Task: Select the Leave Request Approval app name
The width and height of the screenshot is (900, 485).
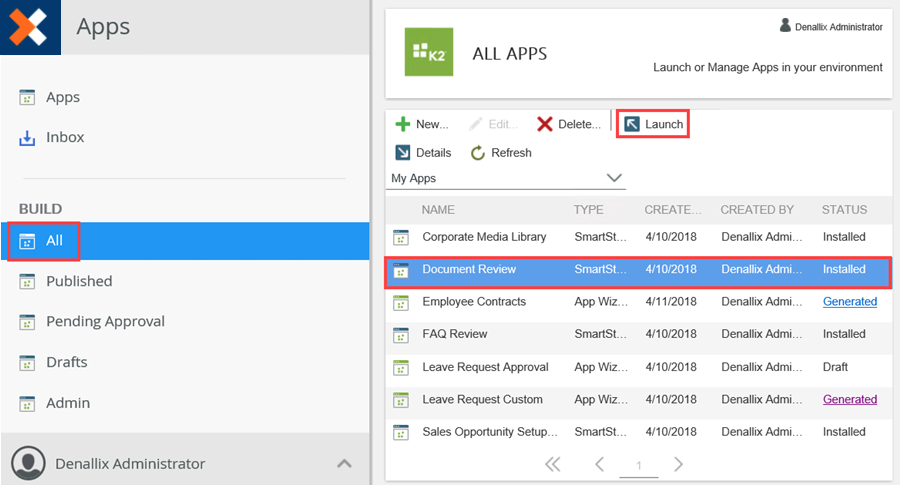Action: (485, 367)
